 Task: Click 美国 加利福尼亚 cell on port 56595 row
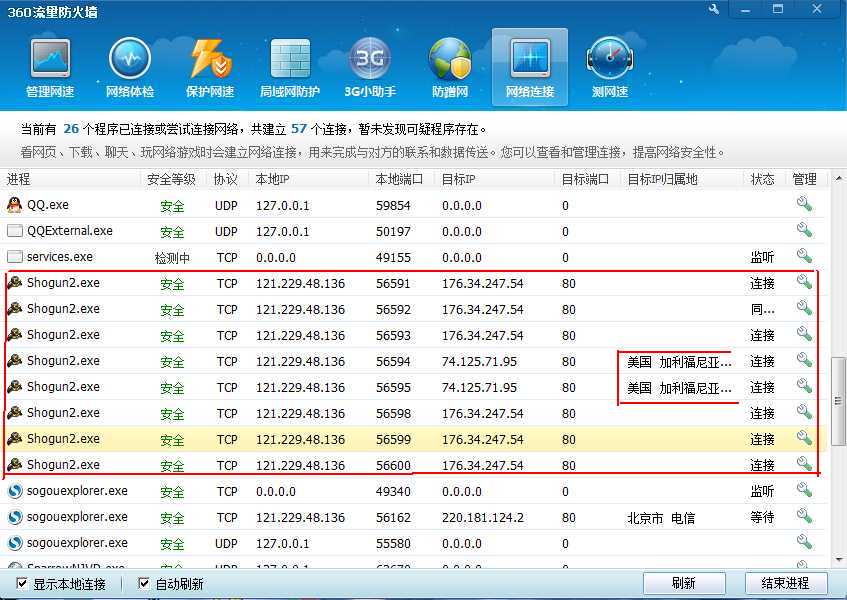click(x=679, y=388)
